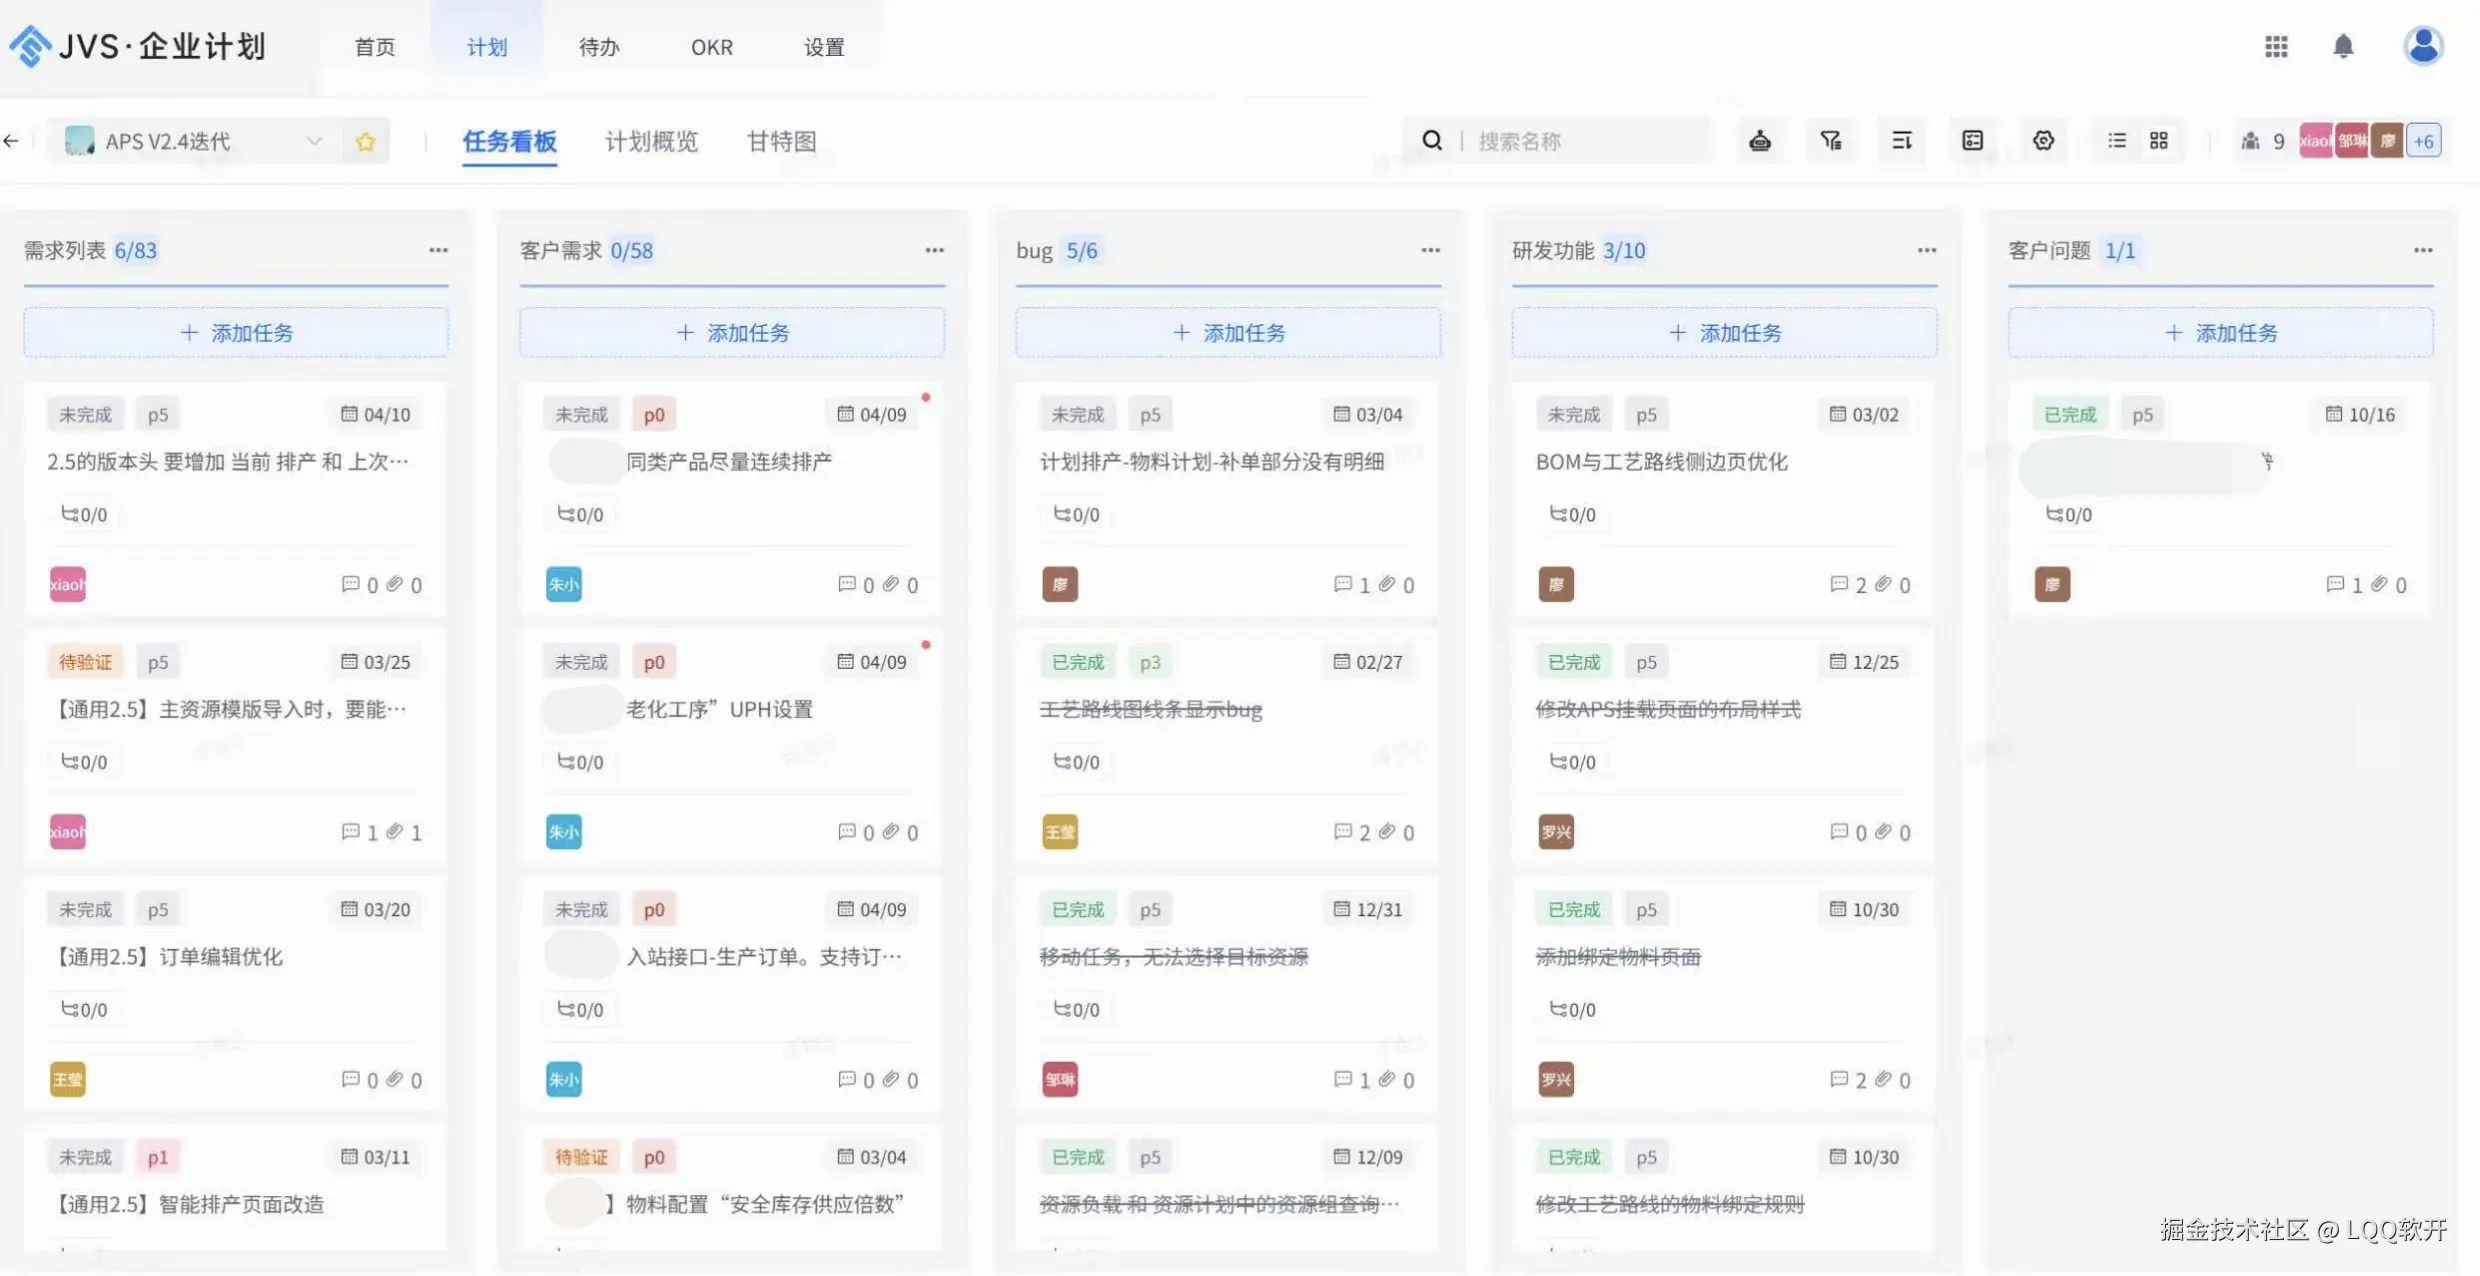Expand the APS V2.4迭代 project dropdown
This screenshot has height=1276, width=2480.
[314, 141]
